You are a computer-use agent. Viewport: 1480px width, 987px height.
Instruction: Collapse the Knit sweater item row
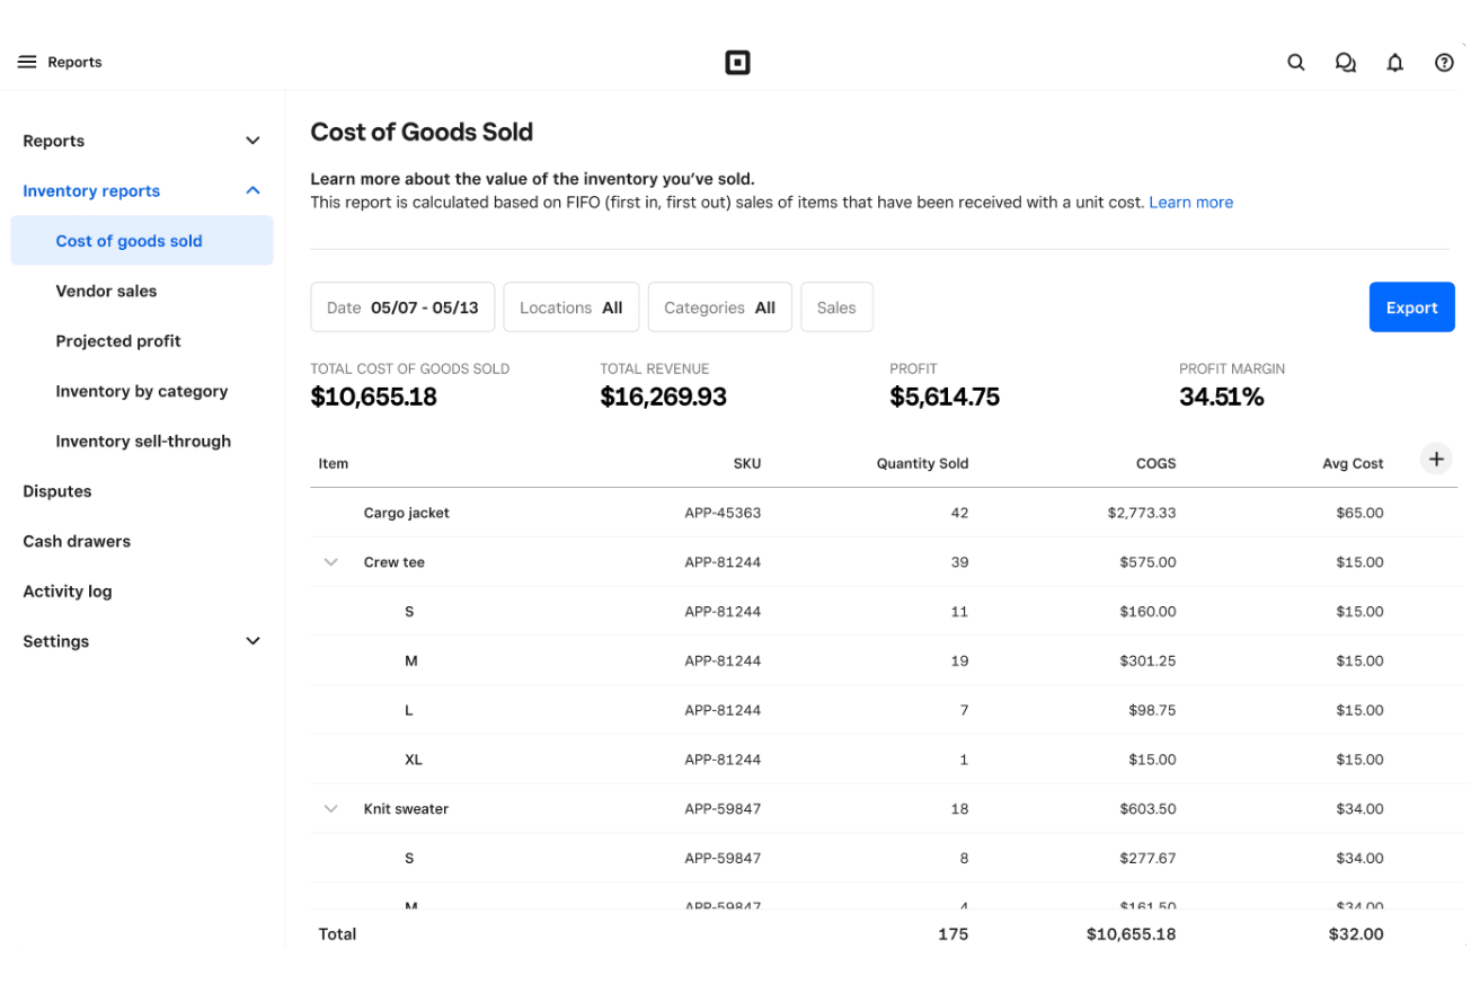point(330,808)
